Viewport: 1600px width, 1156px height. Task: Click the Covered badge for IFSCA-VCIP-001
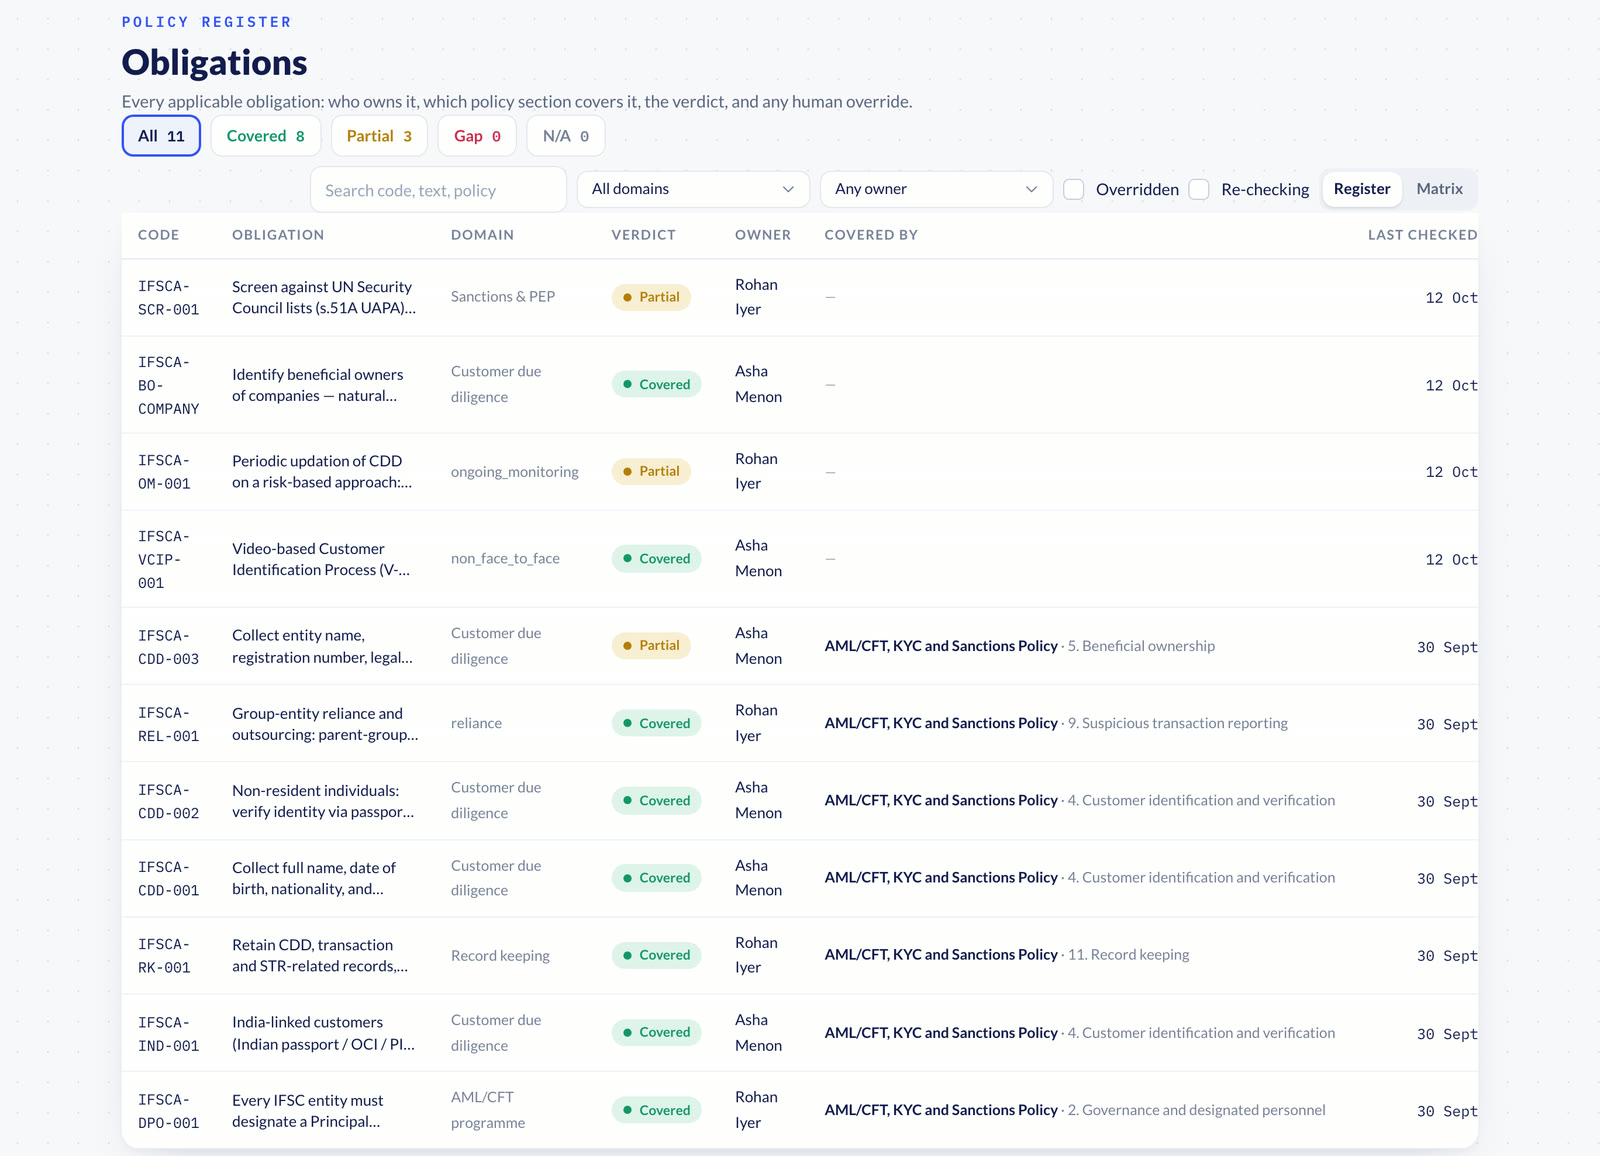[x=656, y=559]
